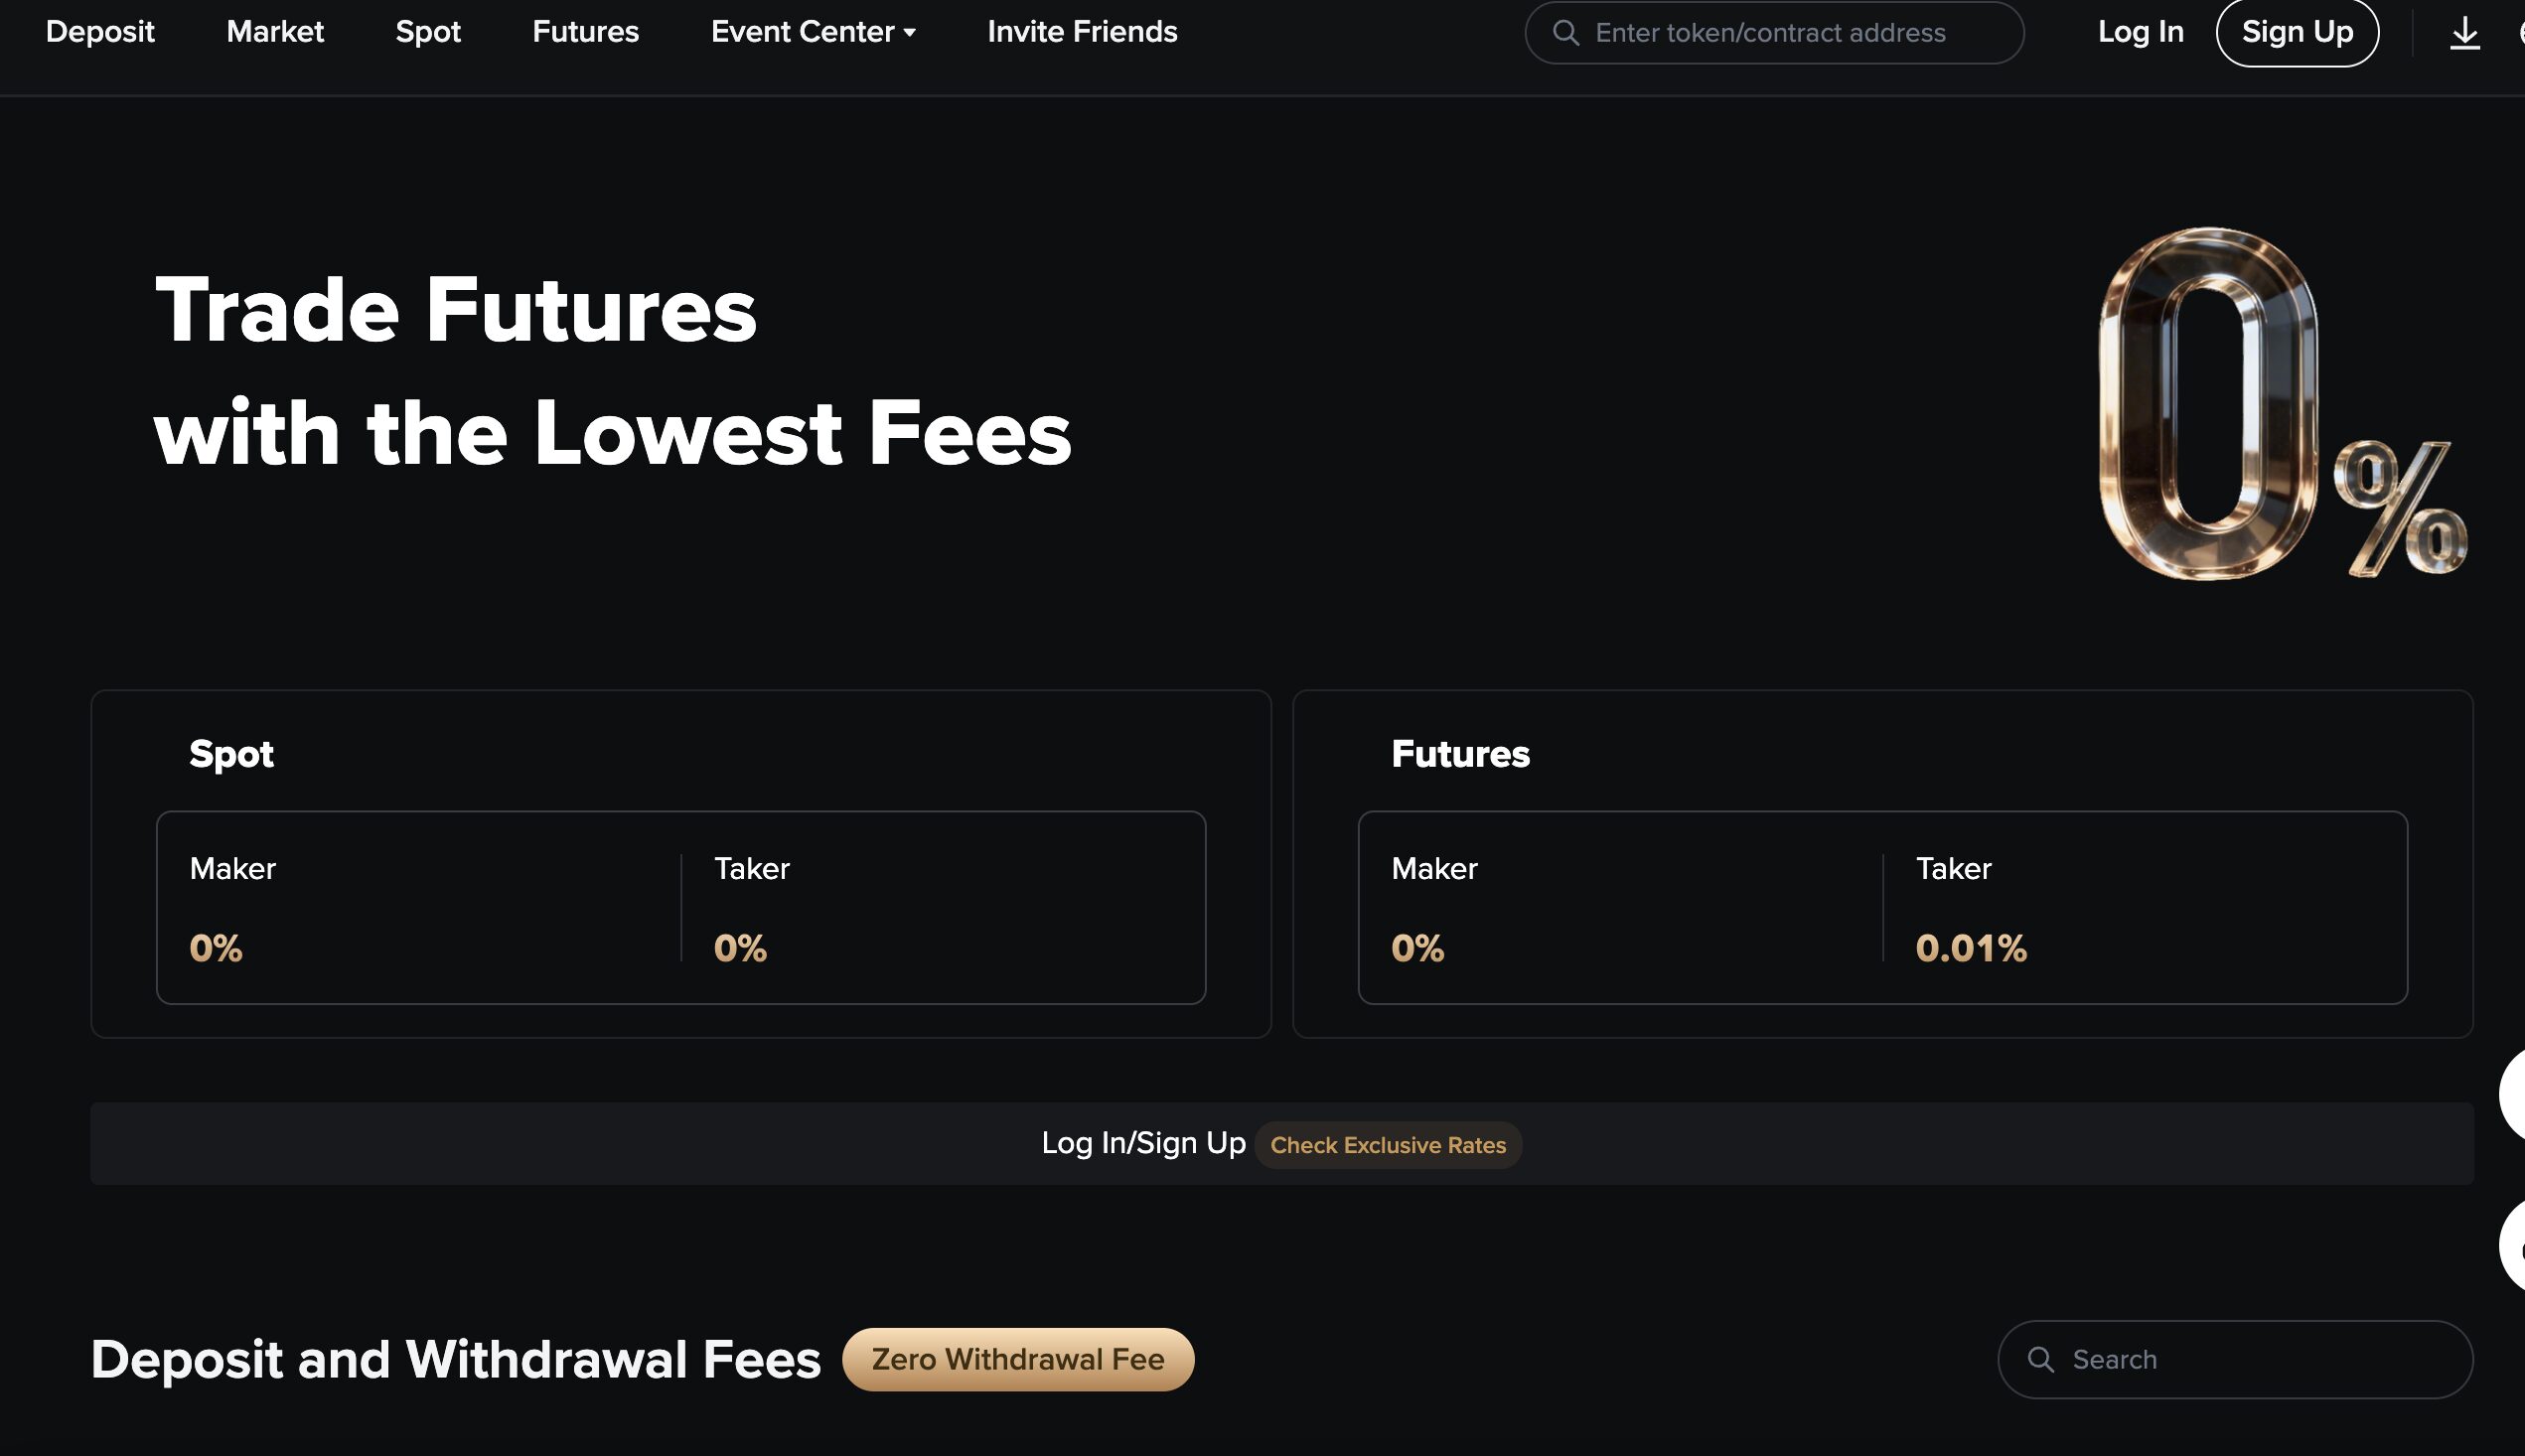Click the Sign Up button

(2297, 31)
